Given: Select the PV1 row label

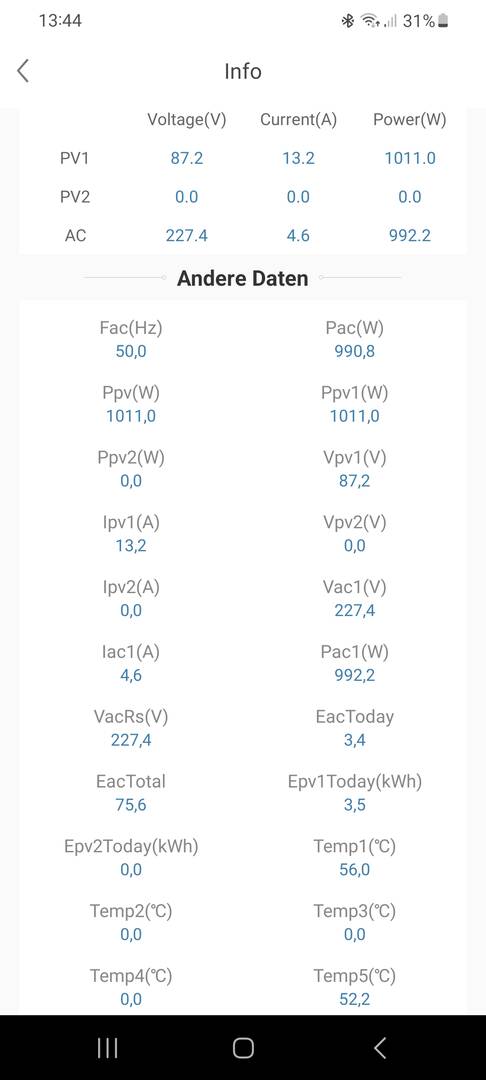Looking at the screenshot, I should [x=75, y=158].
